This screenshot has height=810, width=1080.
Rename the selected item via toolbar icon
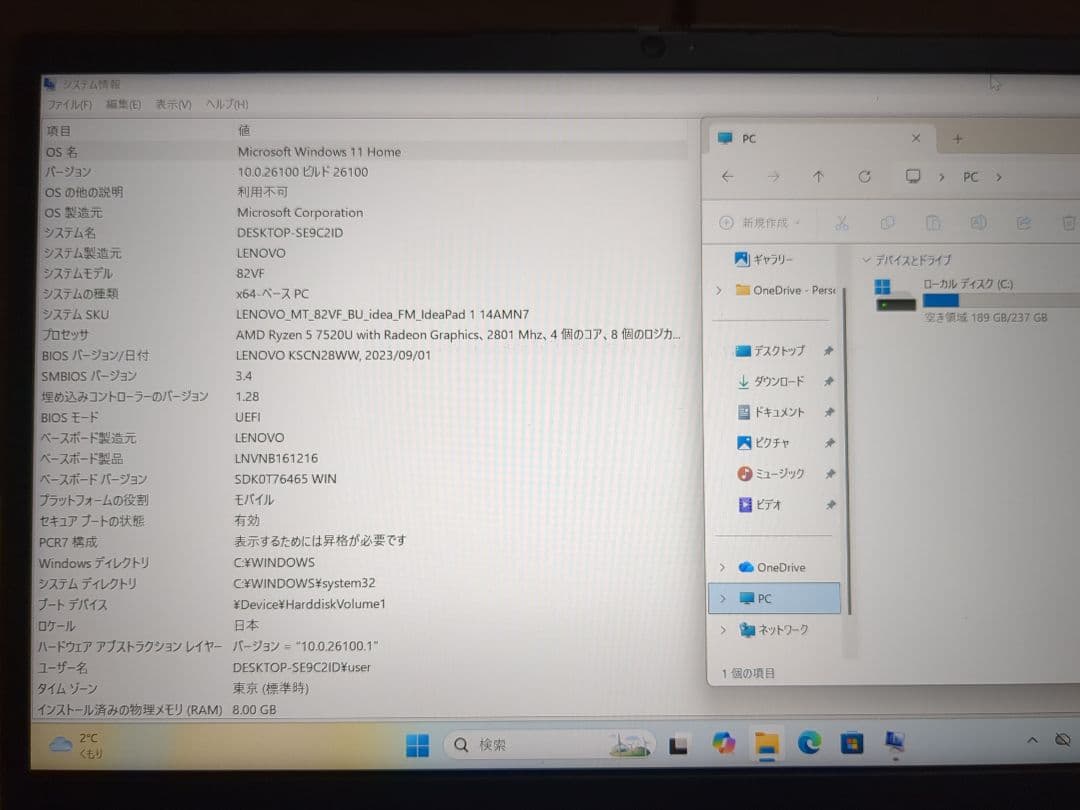click(978, 222)
